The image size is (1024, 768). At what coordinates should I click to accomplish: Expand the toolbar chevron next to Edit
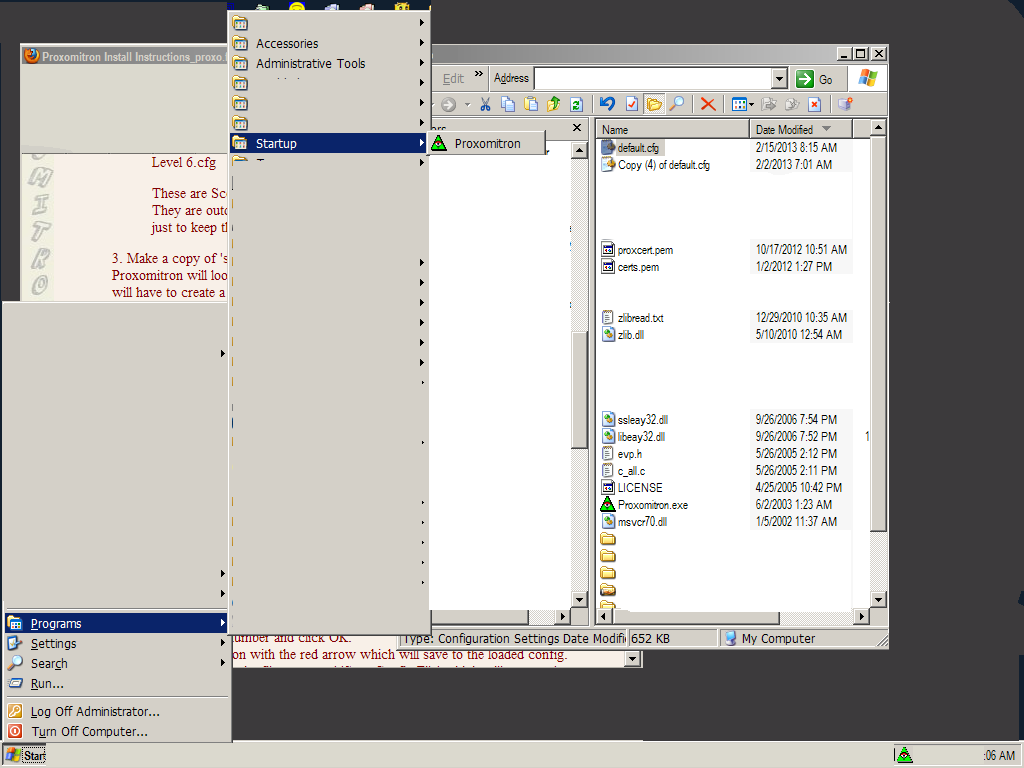pyautogui.click(x=479, y=74)
